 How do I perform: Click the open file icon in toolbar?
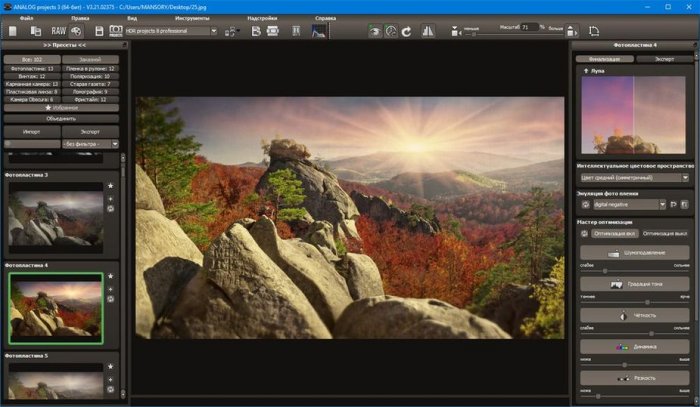pyautogui.click(x=11, y=31)
